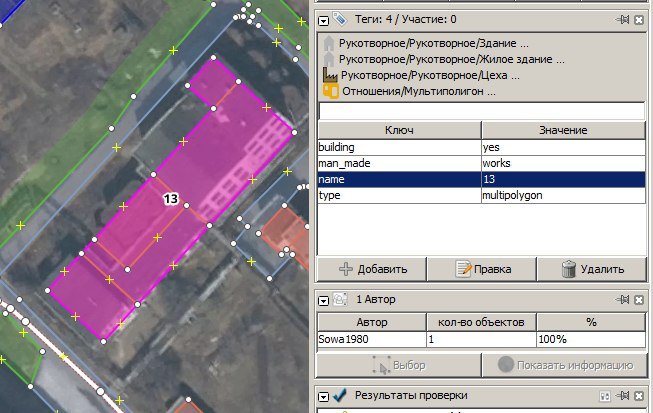
Task: Open the Жилое здание preset link
Action: click(x=452, y=60)
